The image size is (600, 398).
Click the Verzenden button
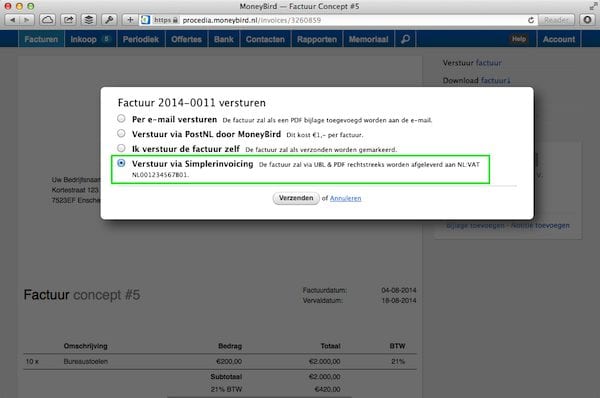click(296, 198)
